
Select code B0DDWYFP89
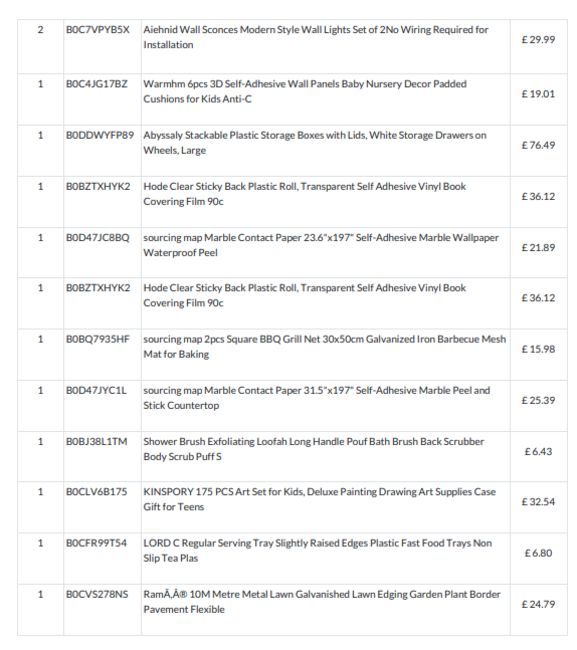tap(100, 136)
